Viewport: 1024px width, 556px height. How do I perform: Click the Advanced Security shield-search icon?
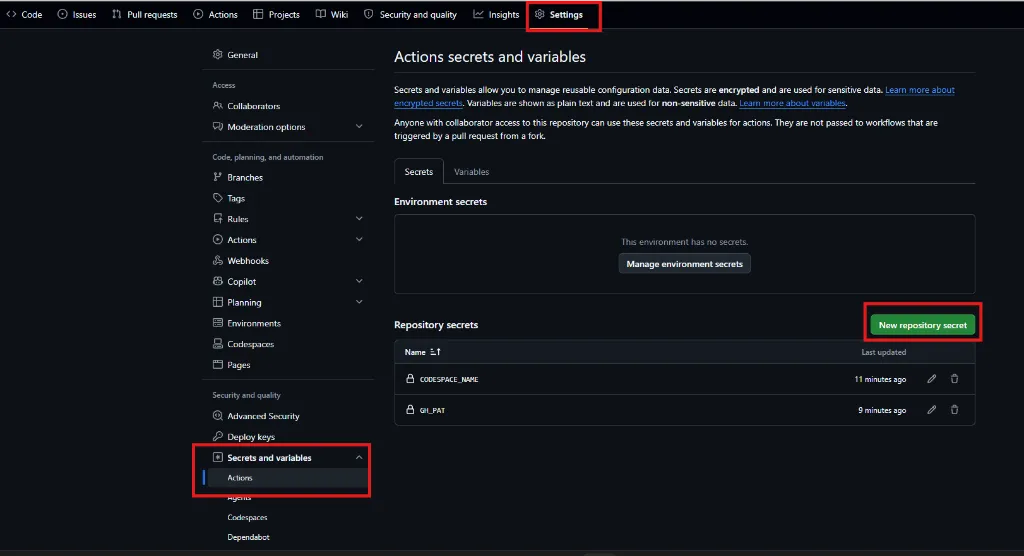tap(217, 416)
